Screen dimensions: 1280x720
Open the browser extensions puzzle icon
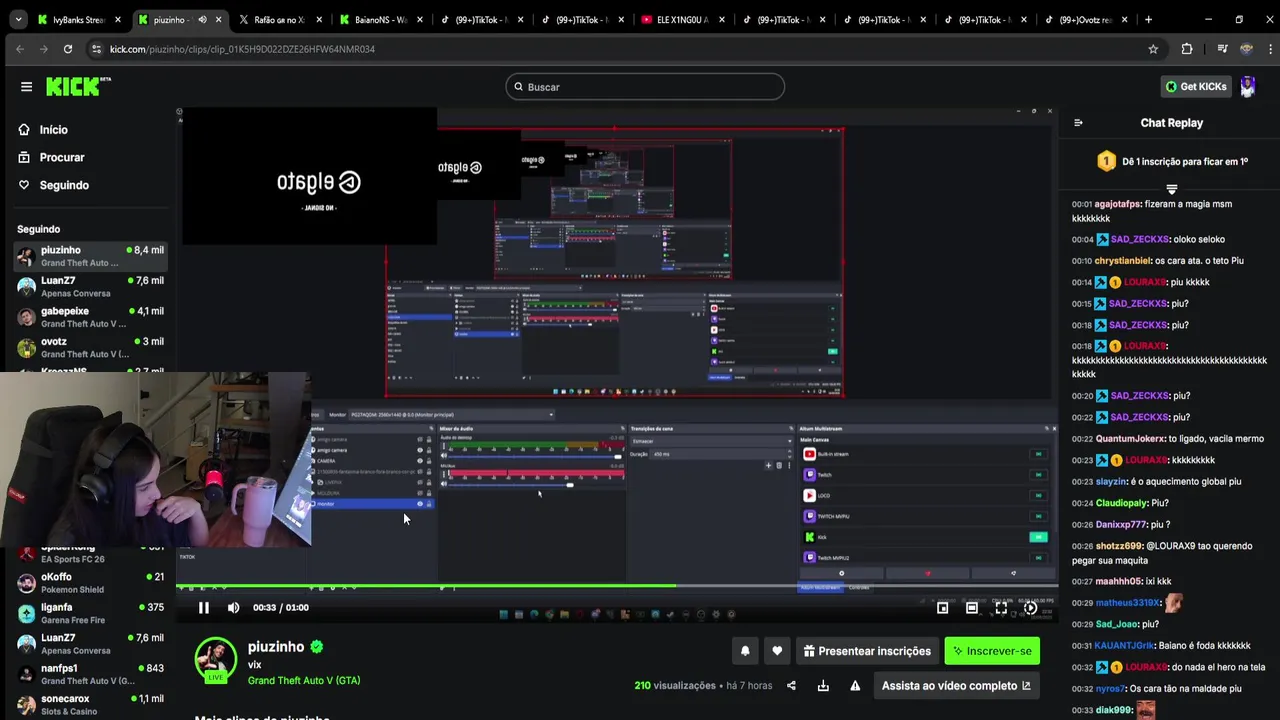(1187, 49)
